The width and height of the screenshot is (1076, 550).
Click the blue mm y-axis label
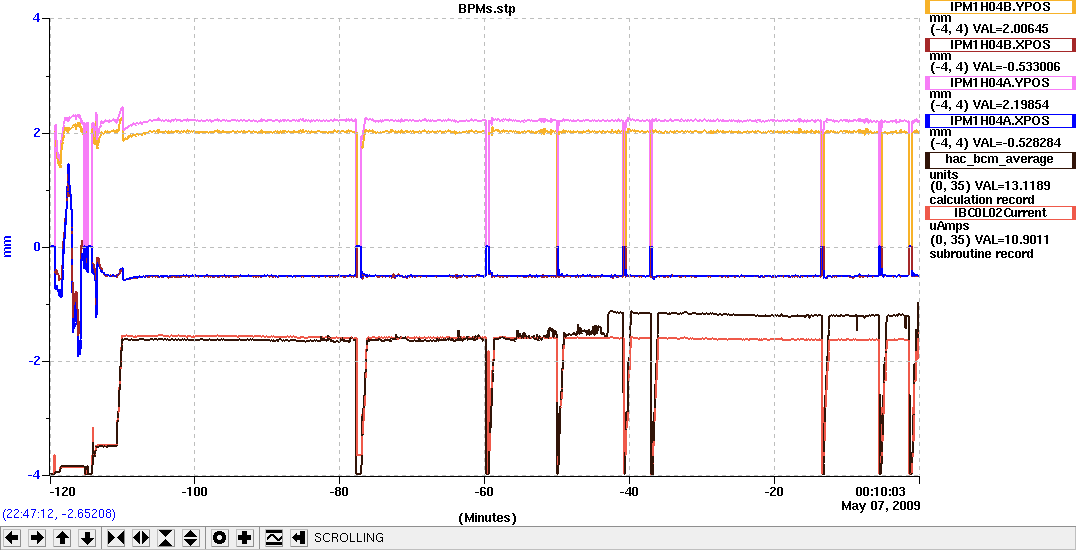pyautogui.click(x=9, y=247)
